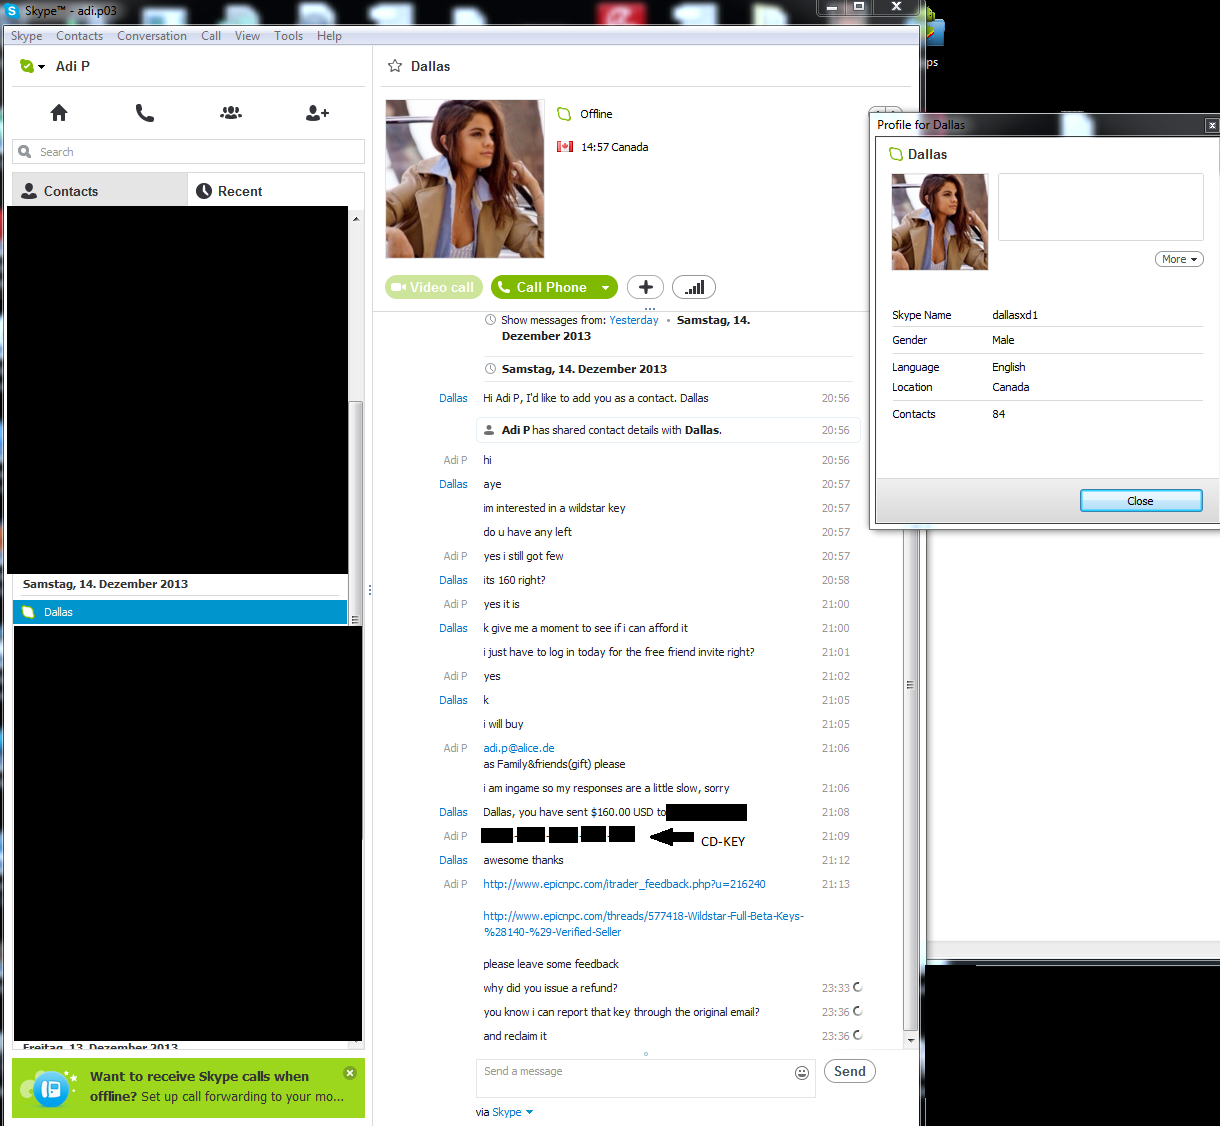Open the Skype menu

(x=27, y=36)
